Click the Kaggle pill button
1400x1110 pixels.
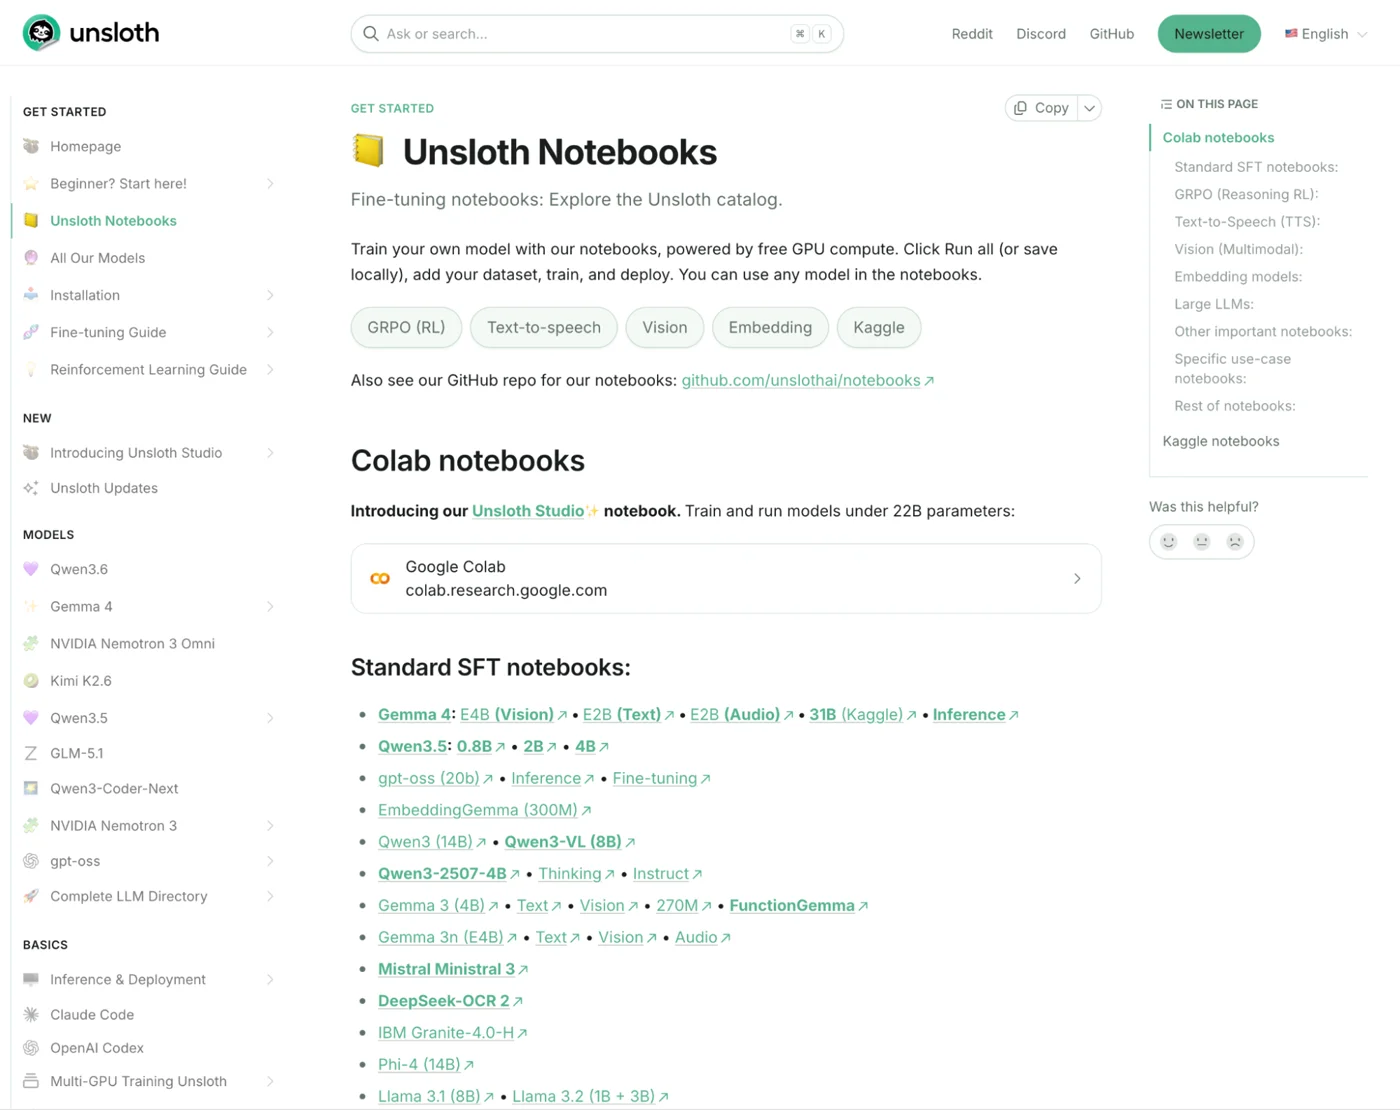click(x=879, y=328)
